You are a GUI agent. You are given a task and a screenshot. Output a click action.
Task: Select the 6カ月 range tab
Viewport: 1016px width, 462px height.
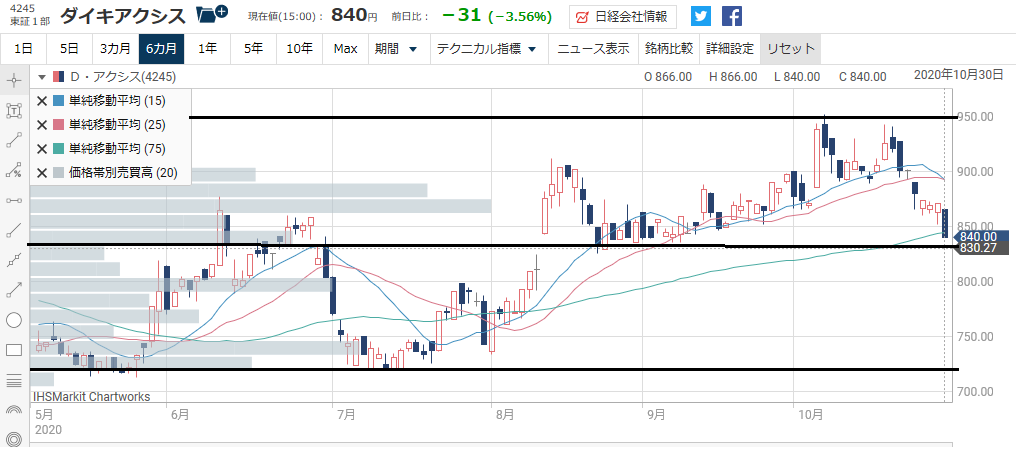pos(161,49)
